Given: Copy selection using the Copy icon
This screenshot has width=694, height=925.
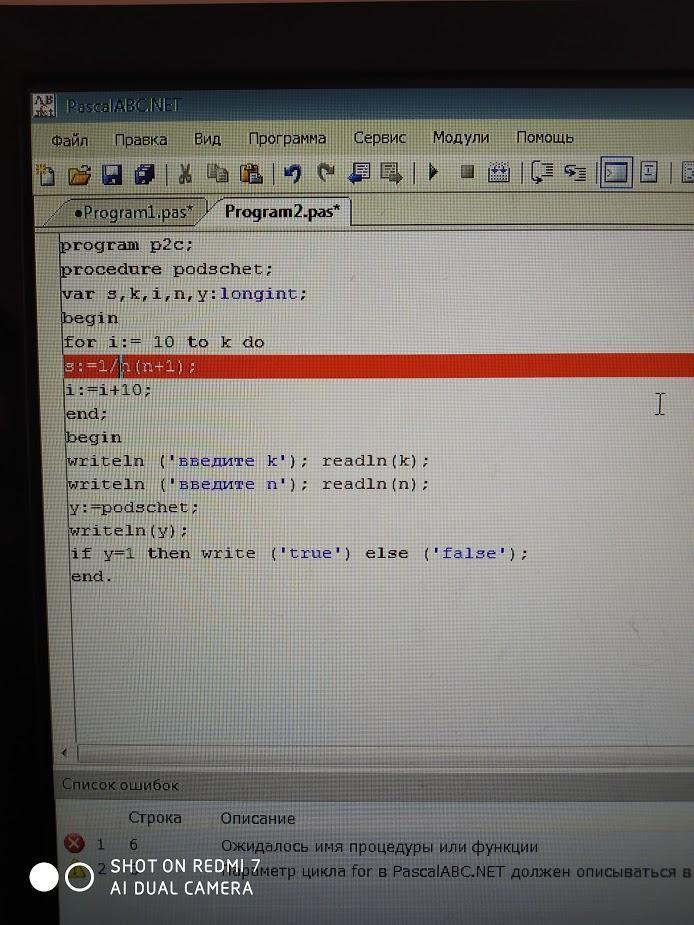Looking at the screenshot, I should [x=218, y=173].
